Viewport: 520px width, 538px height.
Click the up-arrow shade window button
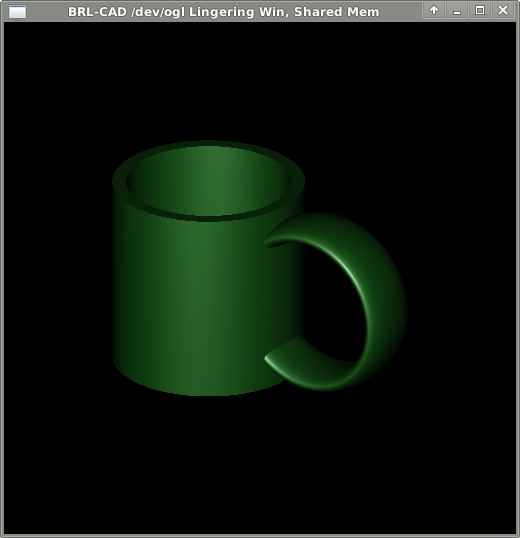pyautogui.click(x=434, y=11)
